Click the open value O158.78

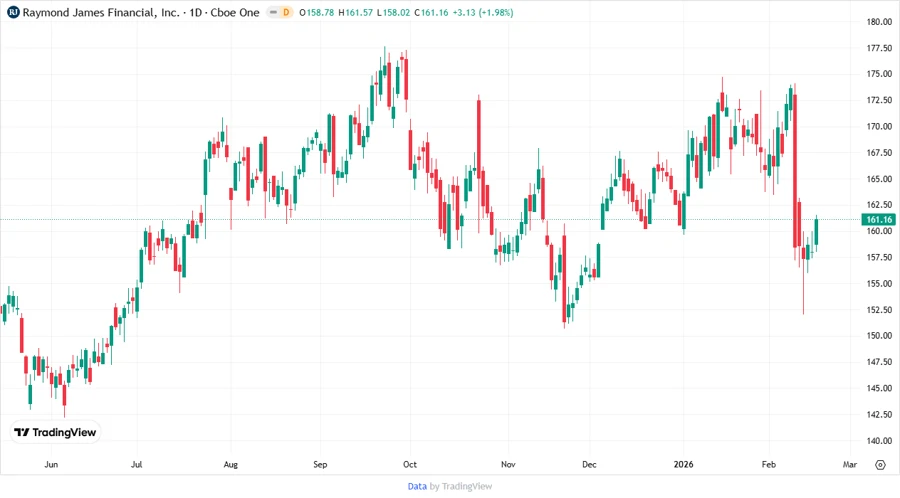316,12
